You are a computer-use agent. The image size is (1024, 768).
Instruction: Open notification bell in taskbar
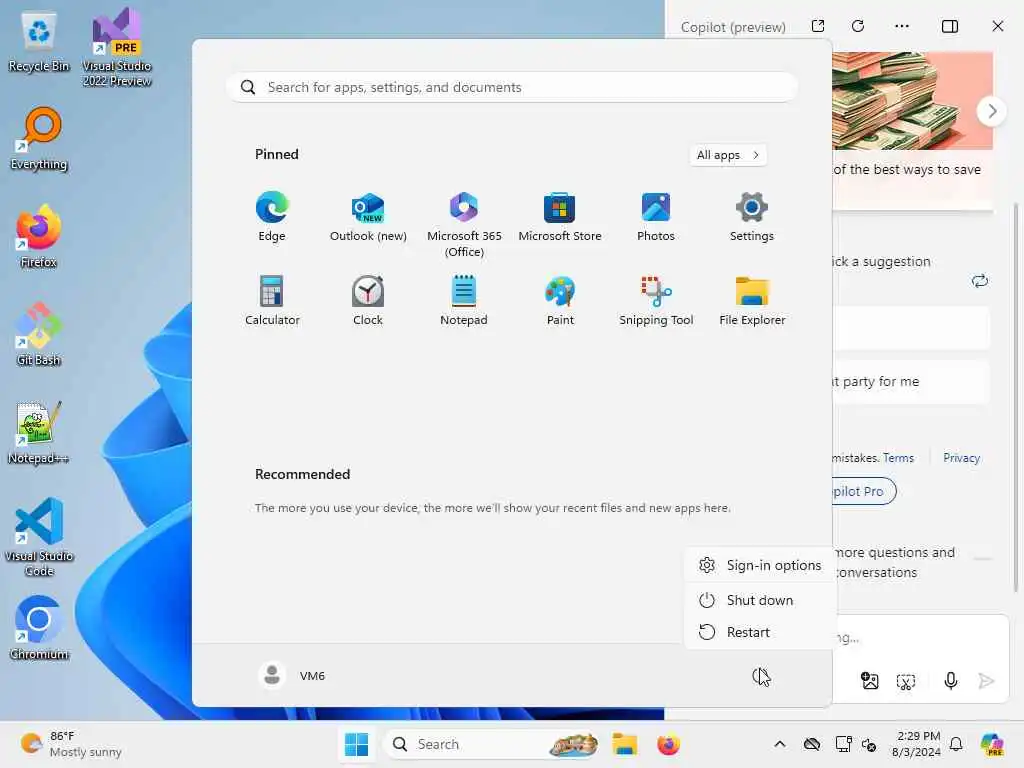point(956,744)
